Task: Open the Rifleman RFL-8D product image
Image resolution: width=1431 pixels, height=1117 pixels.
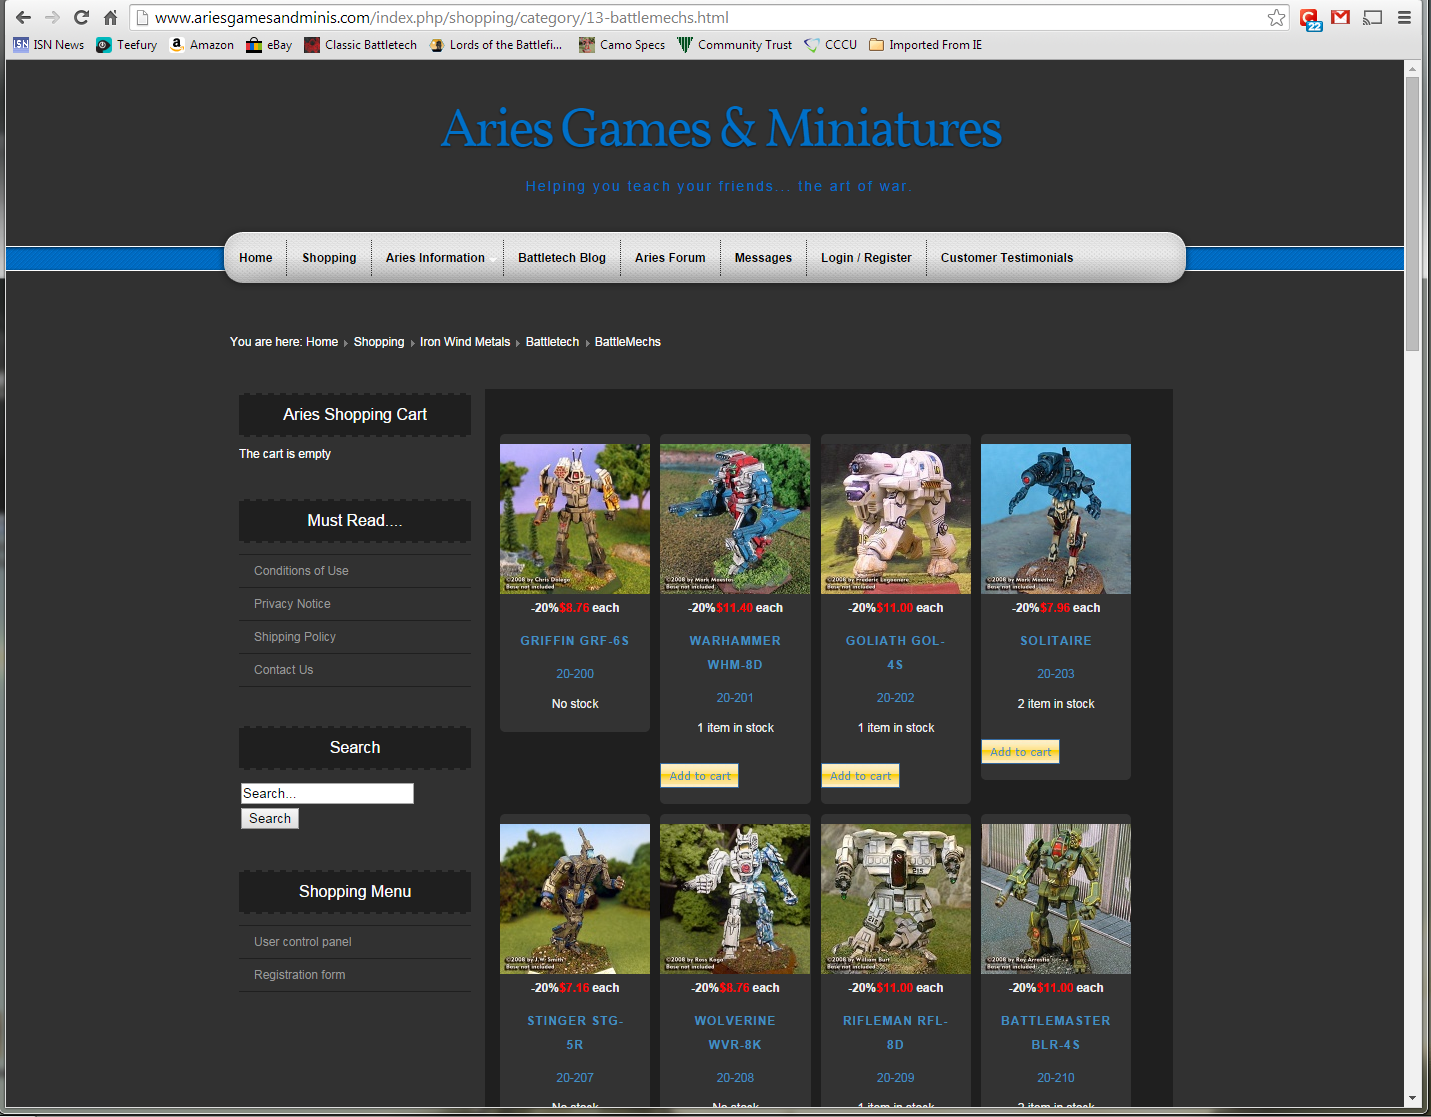Action: point(896,899)
